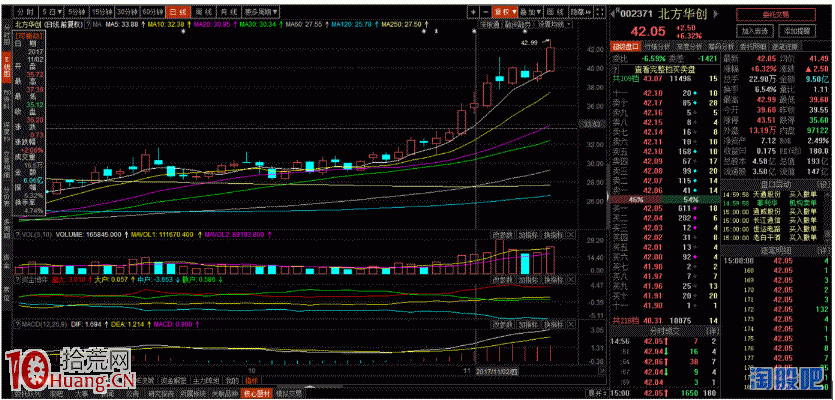Click help icon of MACD panel
The height and width of the screenshot is (400, 835).
(x=18, y=323)
